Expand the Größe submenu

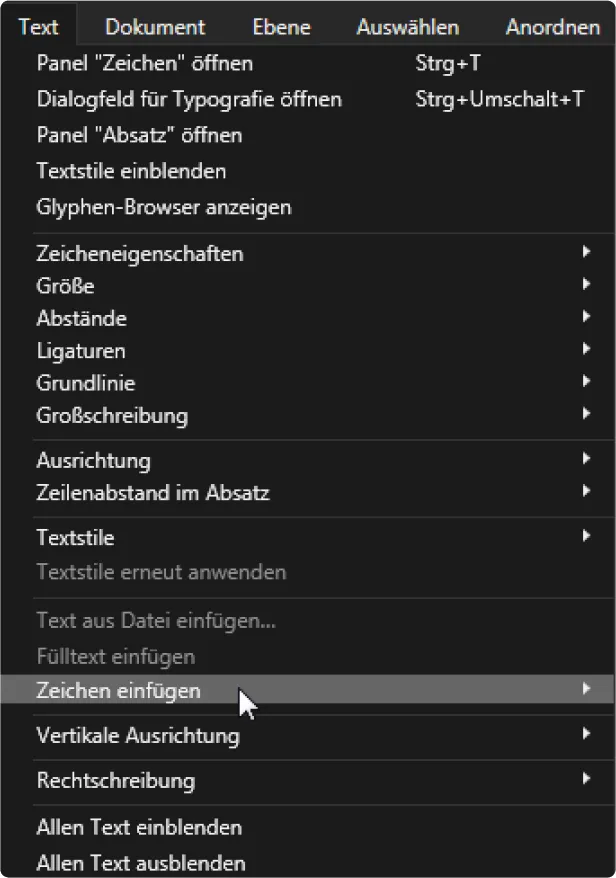(66, 286)
